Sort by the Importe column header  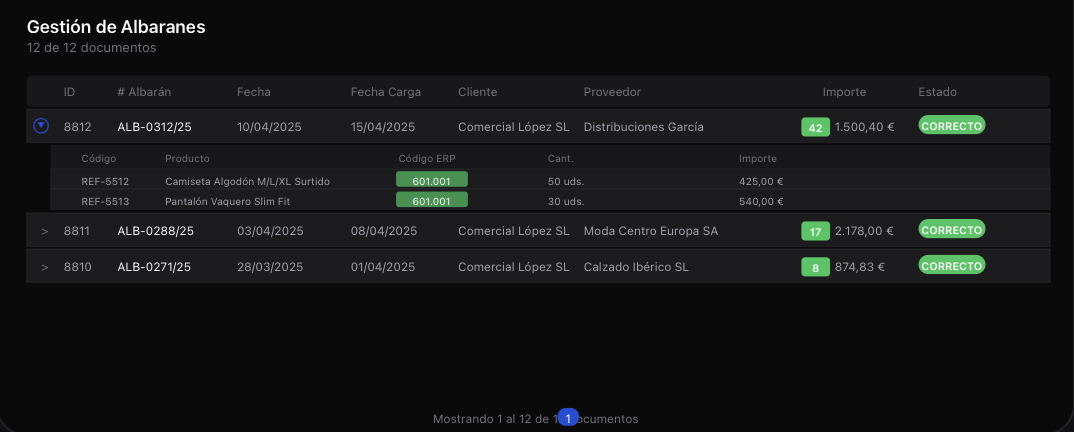coord(844,92)
